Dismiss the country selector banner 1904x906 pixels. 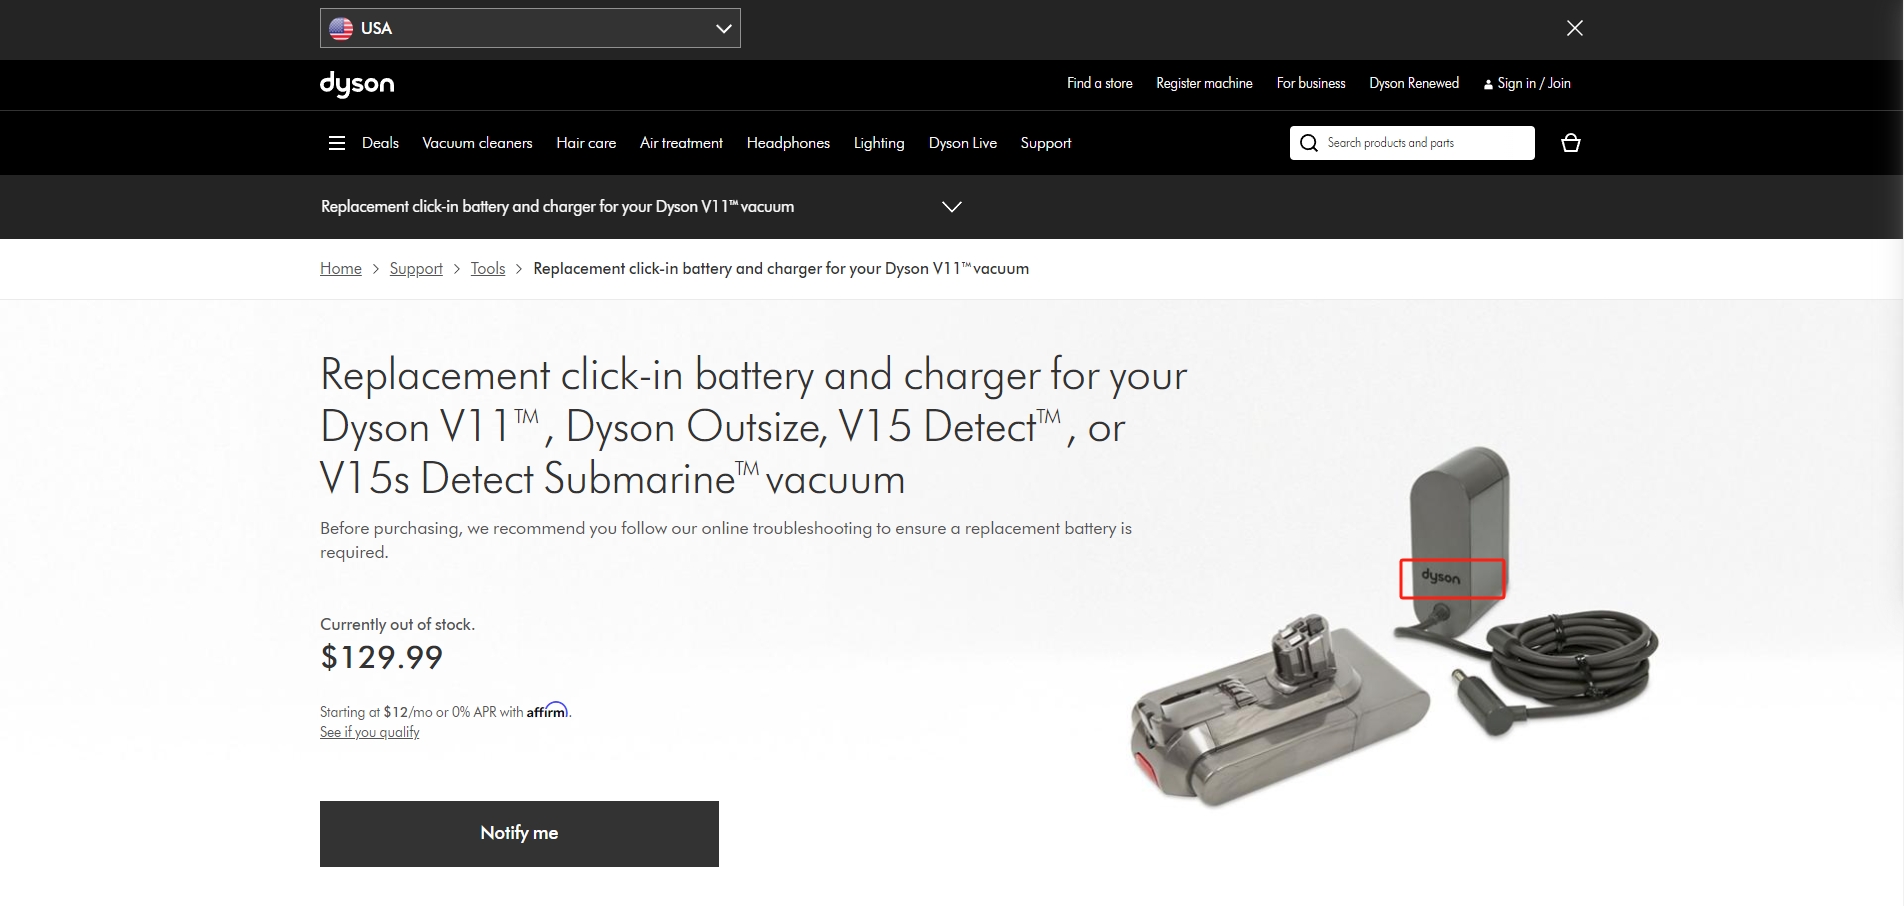(1574, 28)
